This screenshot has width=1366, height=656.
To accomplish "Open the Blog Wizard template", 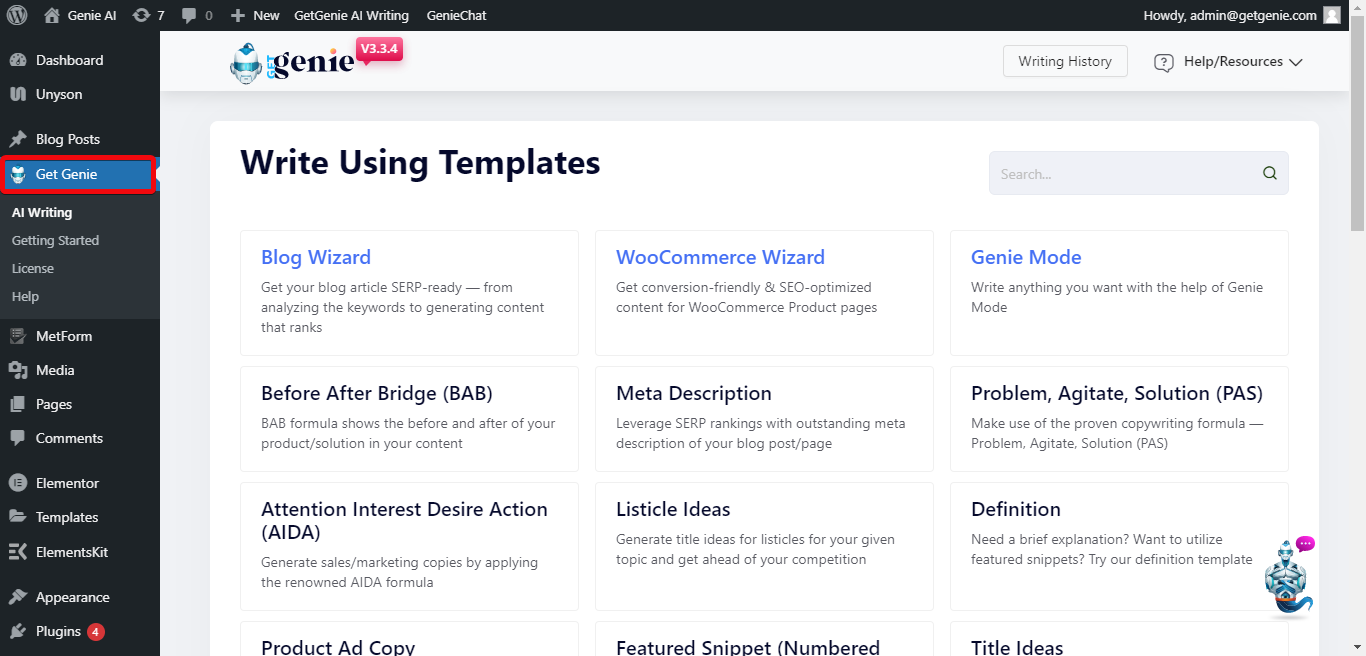I will pyautogui.click(x=409, y=293).
